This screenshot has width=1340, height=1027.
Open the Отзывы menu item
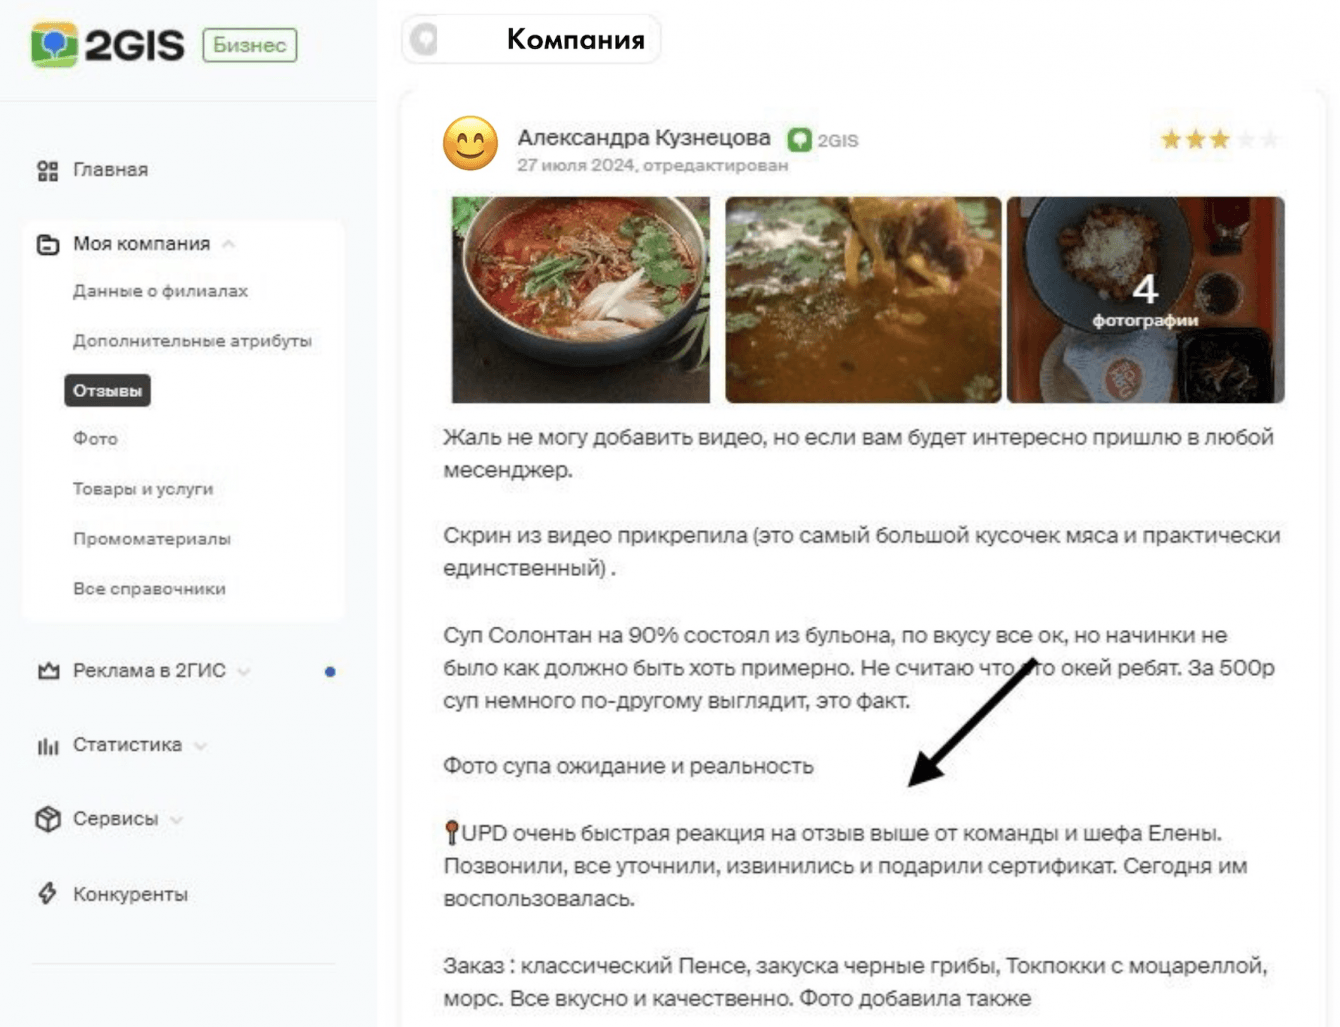(107, 391)
